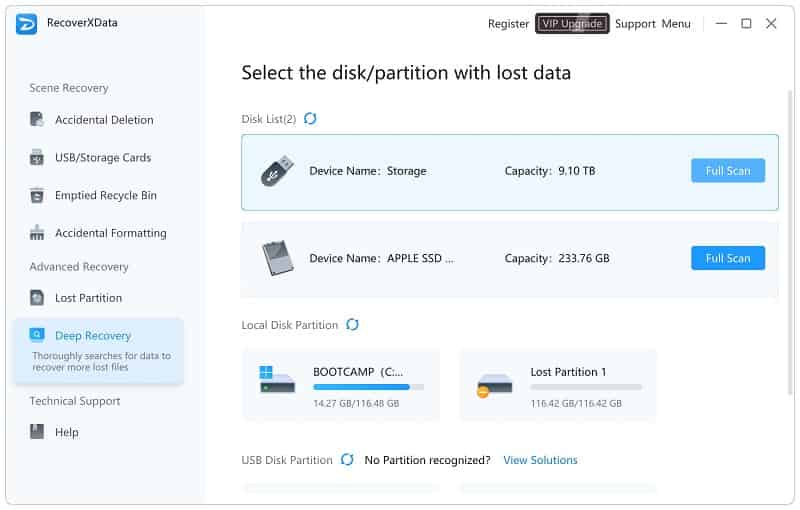Click the BOOTCAMP capacity usage bar
The width and height of the screenshot is (800, 510).
pyautogui.click(x=368, y=386)
